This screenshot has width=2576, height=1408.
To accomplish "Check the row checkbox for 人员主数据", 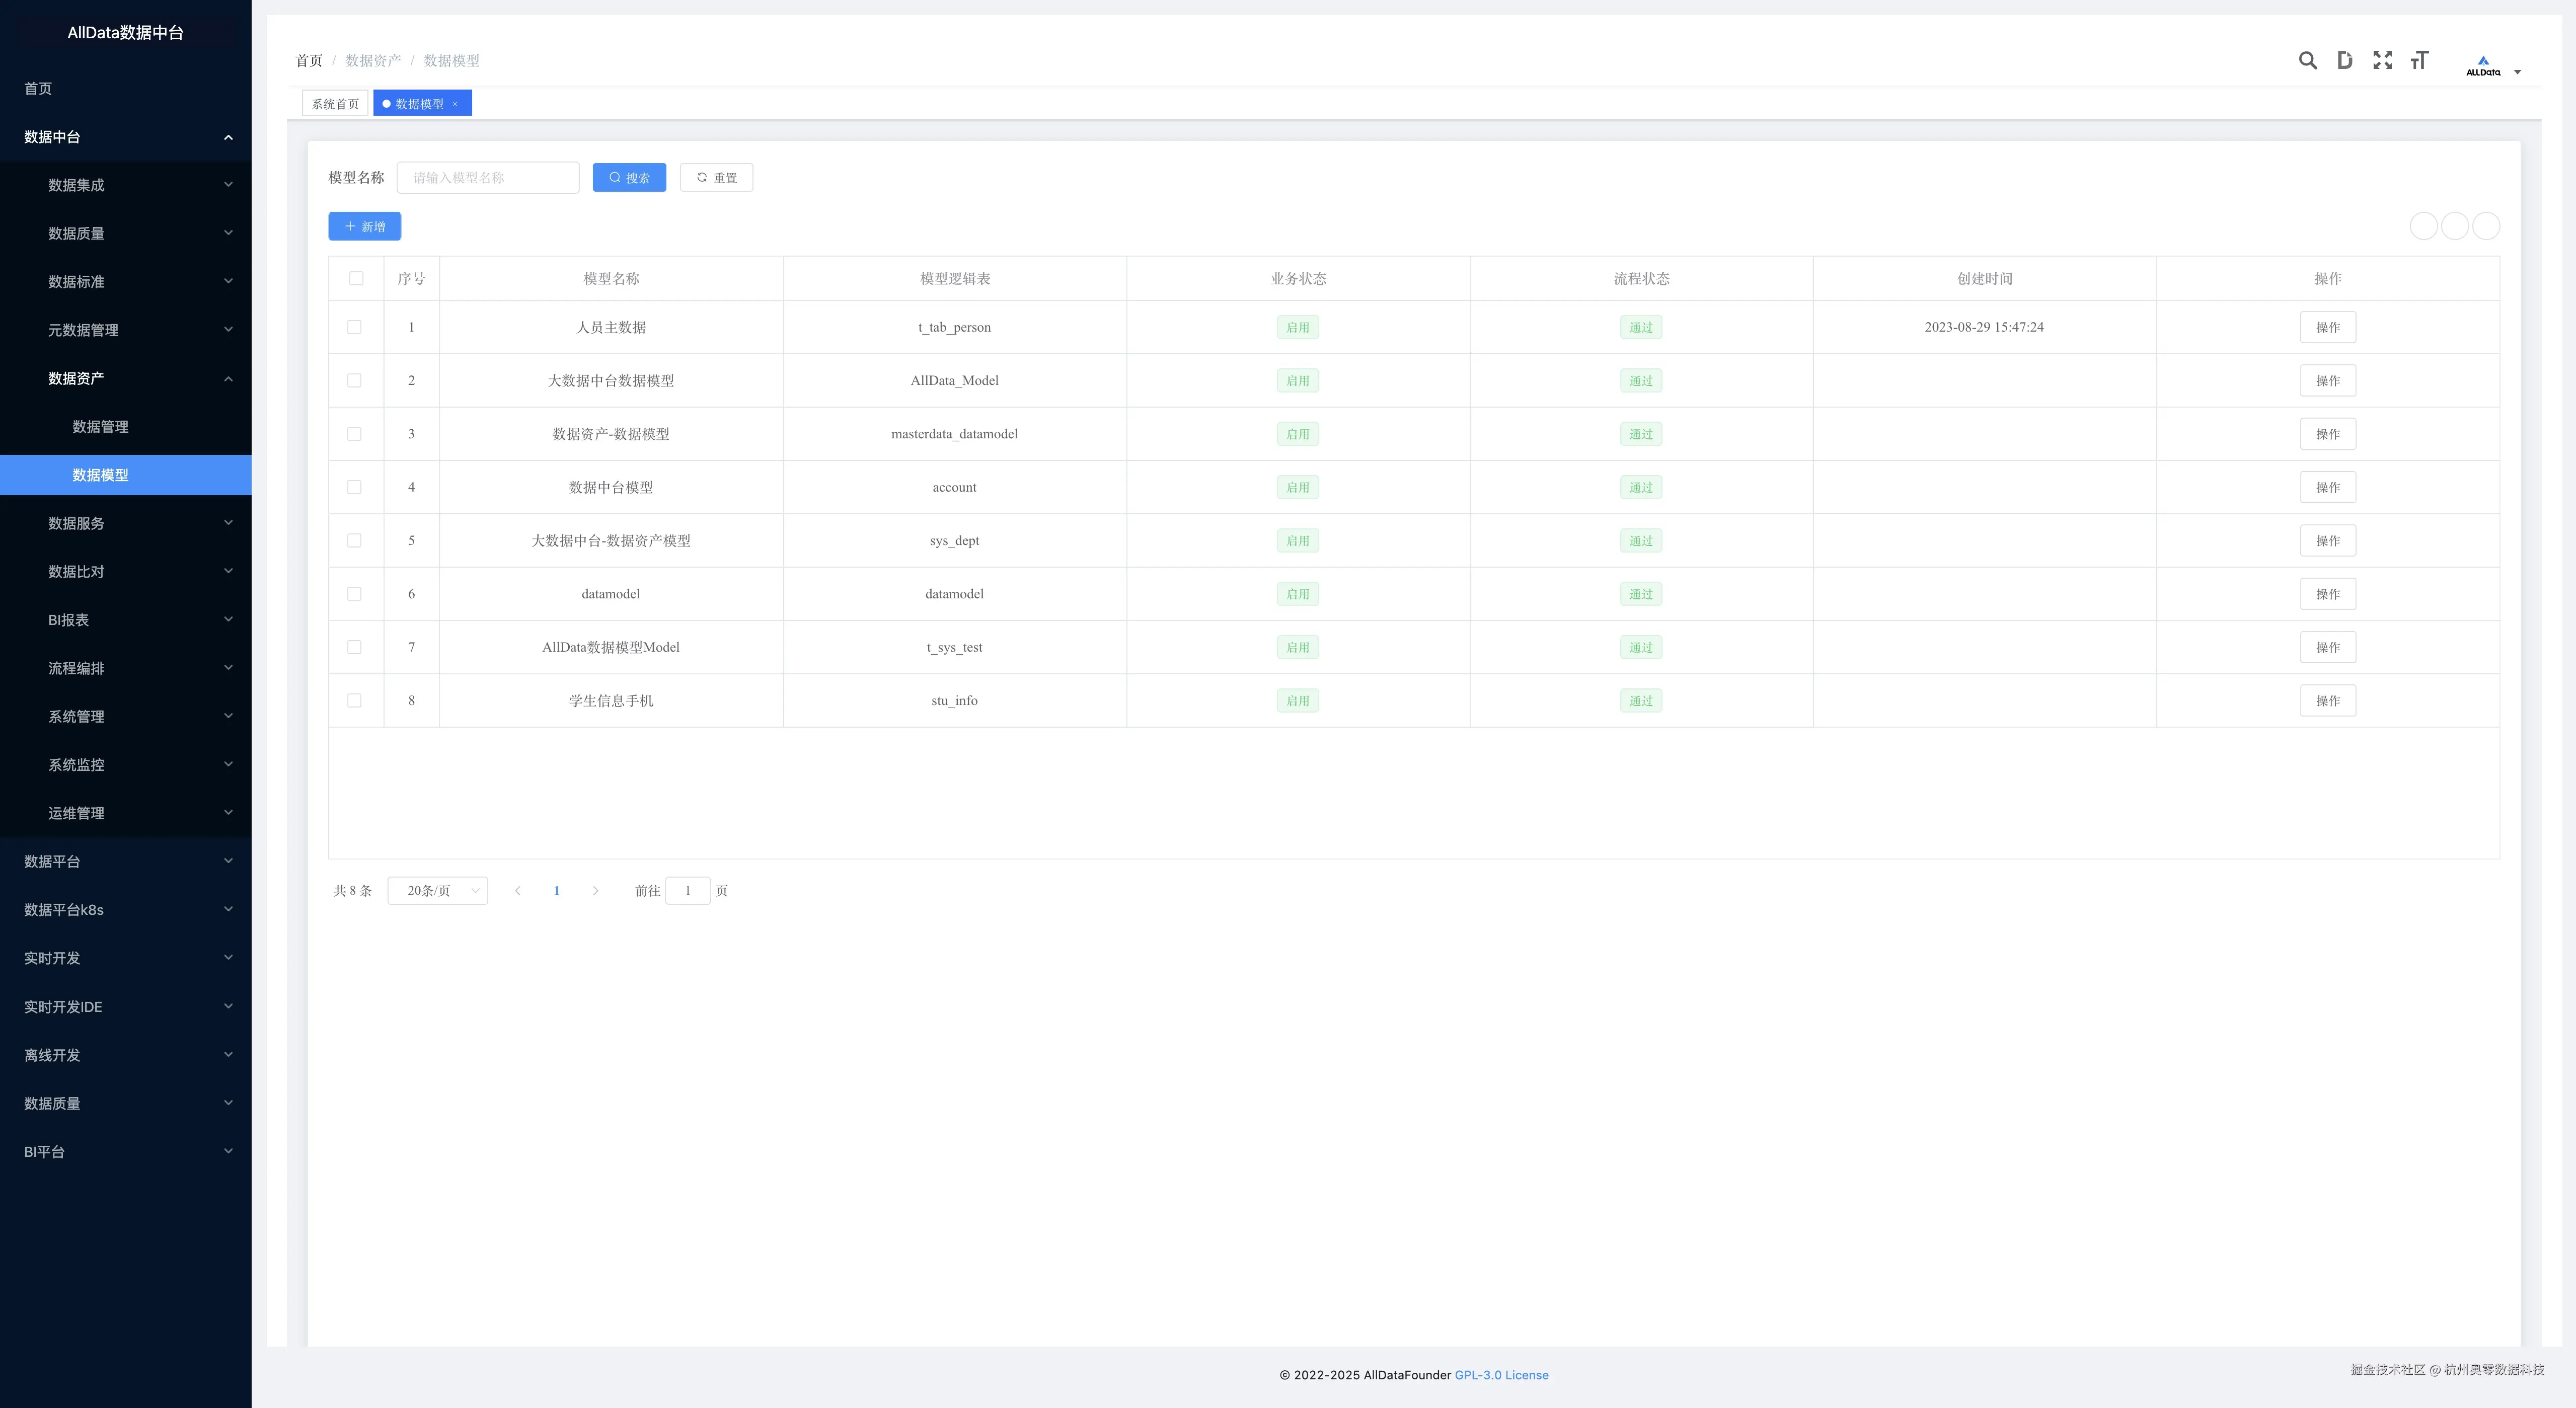I will point(354,328).
